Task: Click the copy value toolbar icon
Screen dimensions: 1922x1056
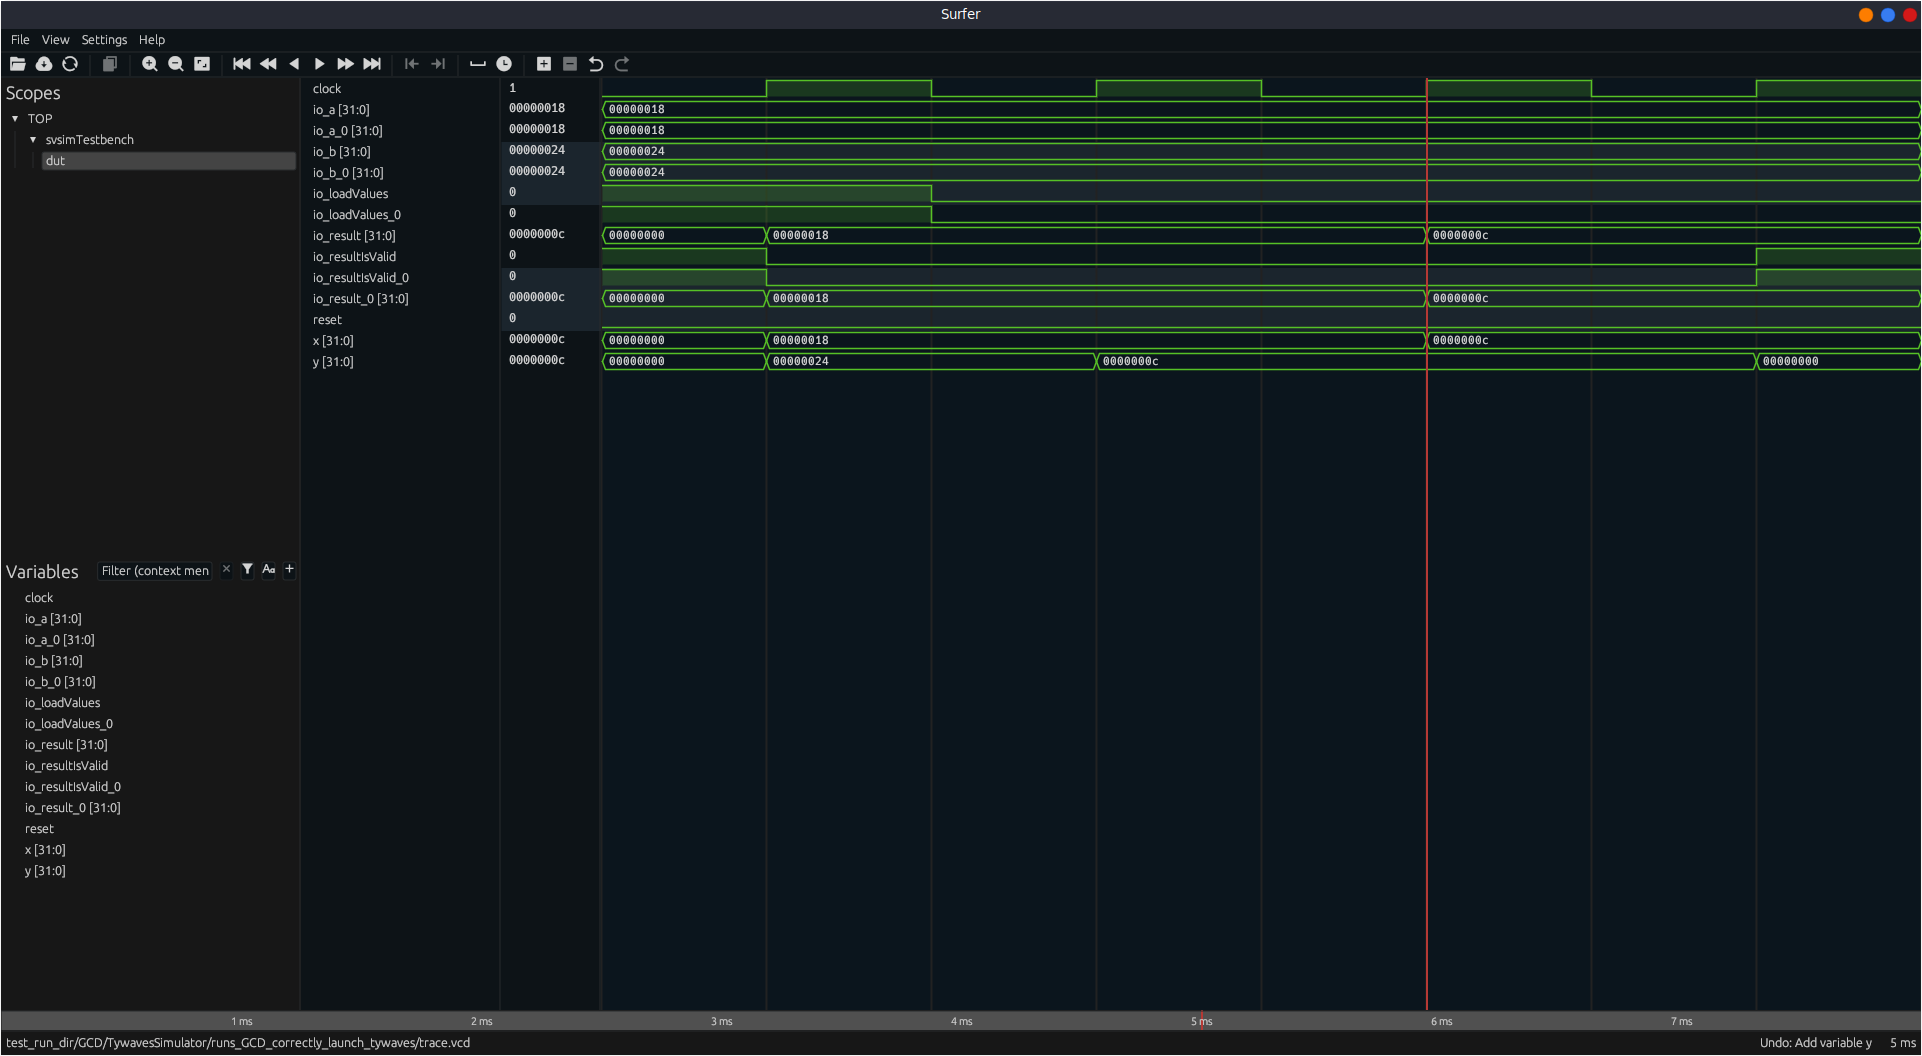Action: [110, 64]
